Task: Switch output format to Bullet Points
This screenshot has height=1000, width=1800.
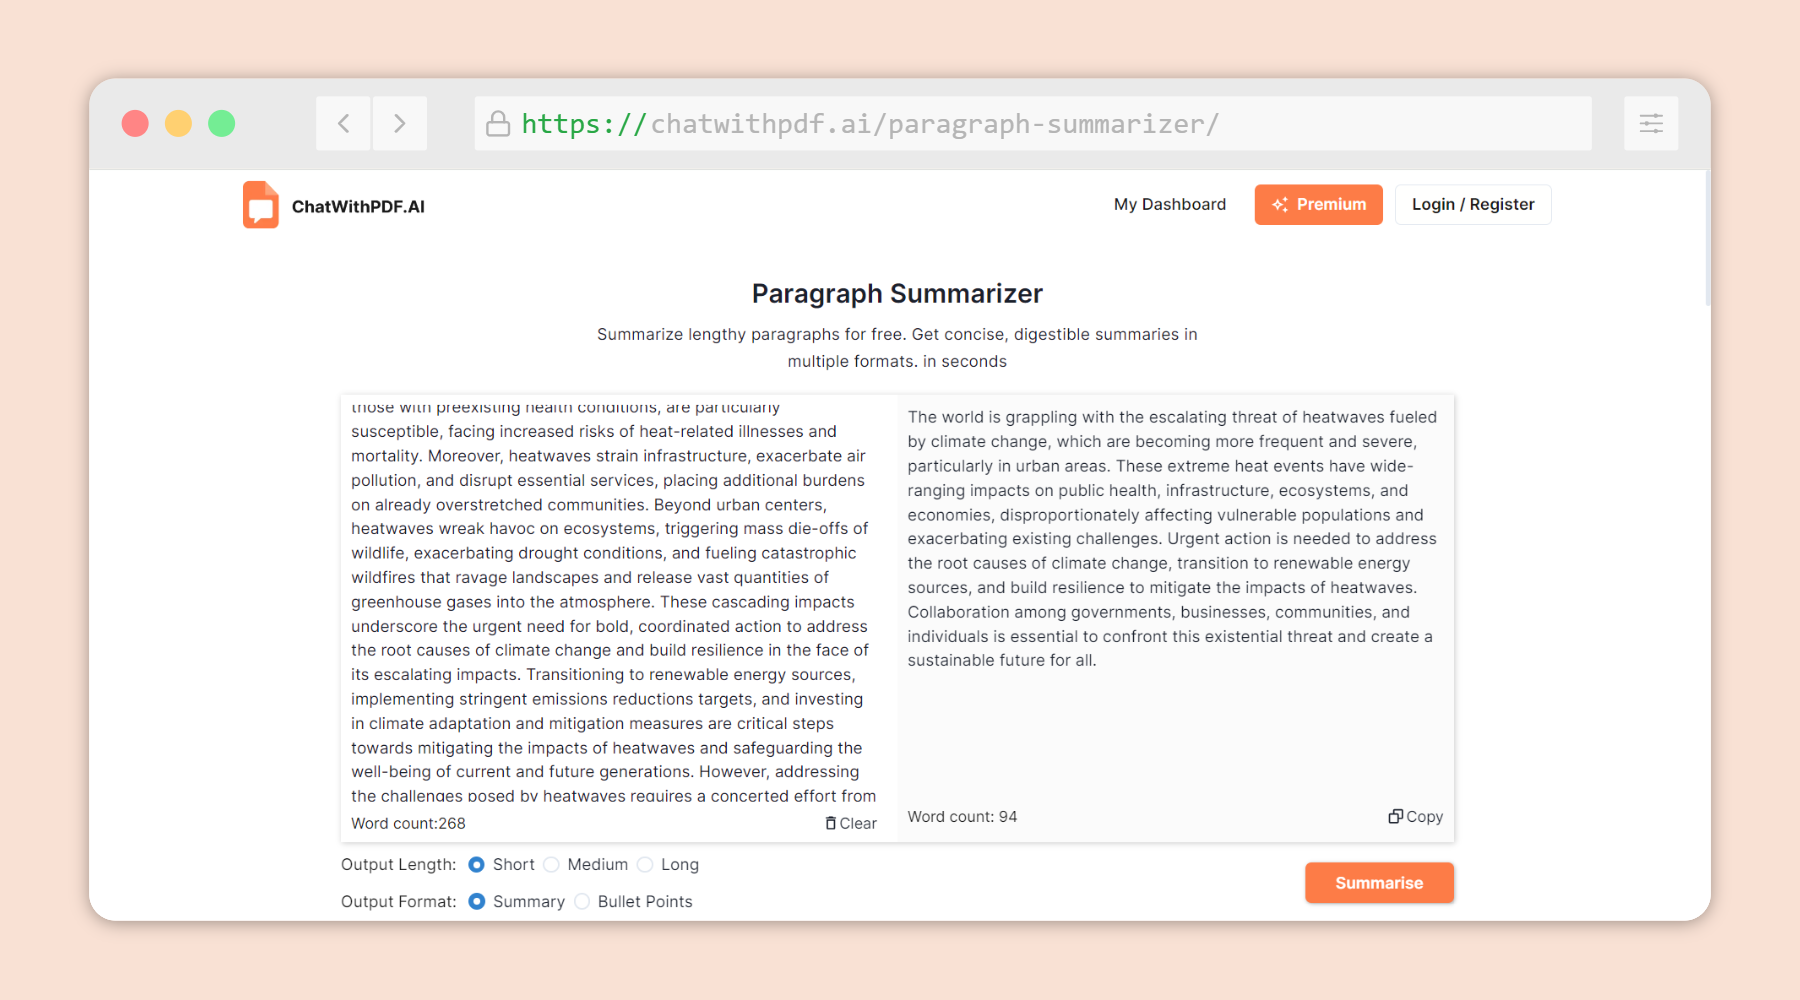Action: [582, 901]
